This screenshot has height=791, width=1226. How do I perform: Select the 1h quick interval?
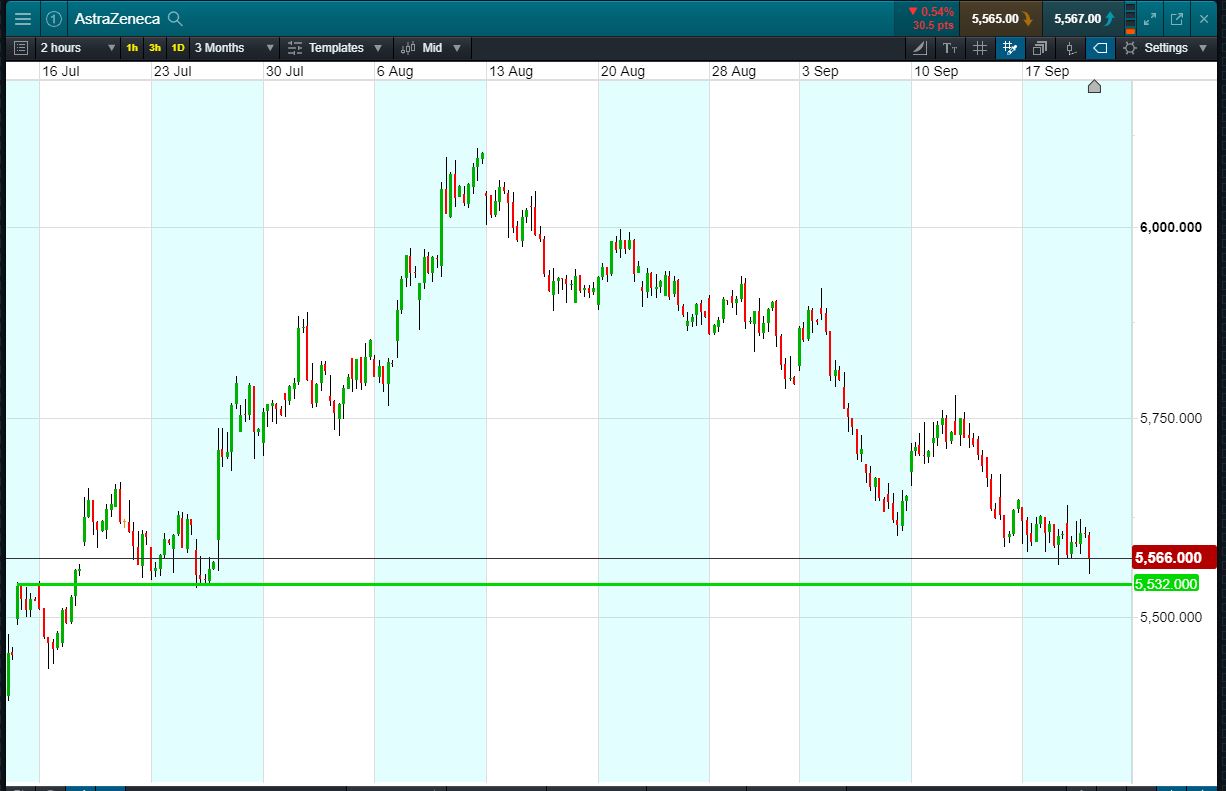[x=132, y=48]
